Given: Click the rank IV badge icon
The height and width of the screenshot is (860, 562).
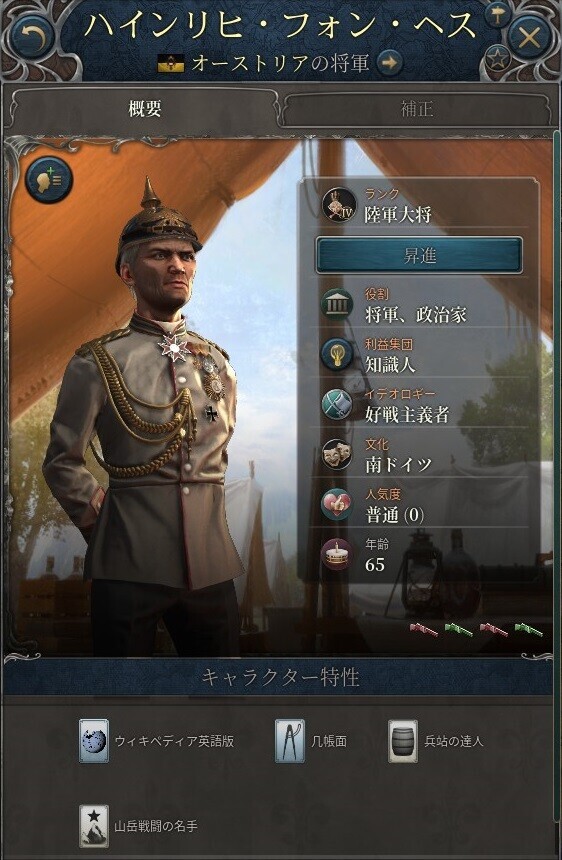Looking at the screenshot, I should point(339,205).
